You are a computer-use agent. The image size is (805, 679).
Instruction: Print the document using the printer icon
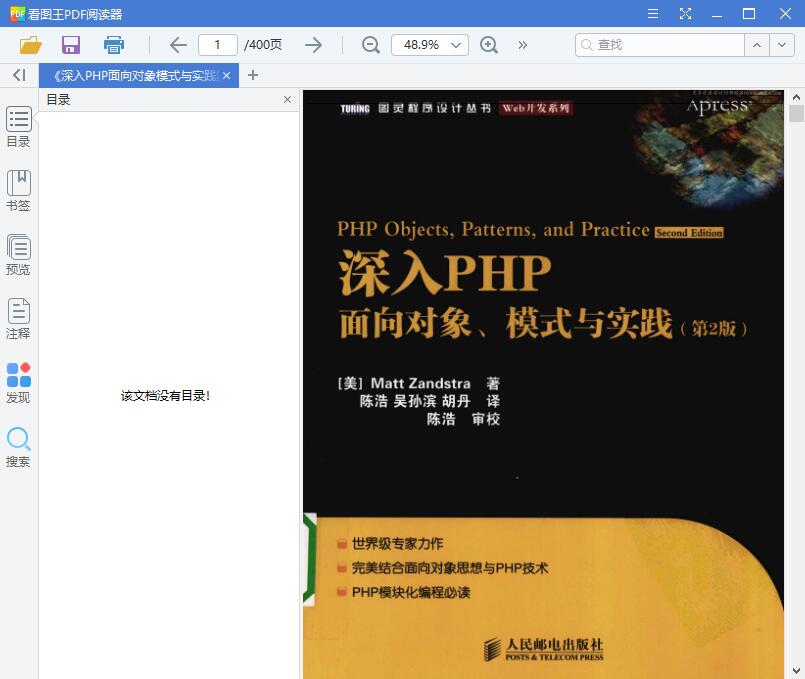coord(113,45)
